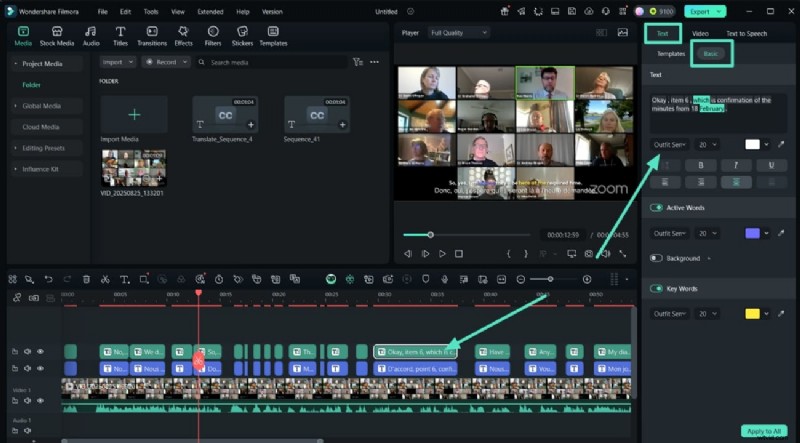Click the scissors split tool in timeline toolbar
The width and height of the screenshot is (800, 443).
pyautogui.click(x=104, y=279)
